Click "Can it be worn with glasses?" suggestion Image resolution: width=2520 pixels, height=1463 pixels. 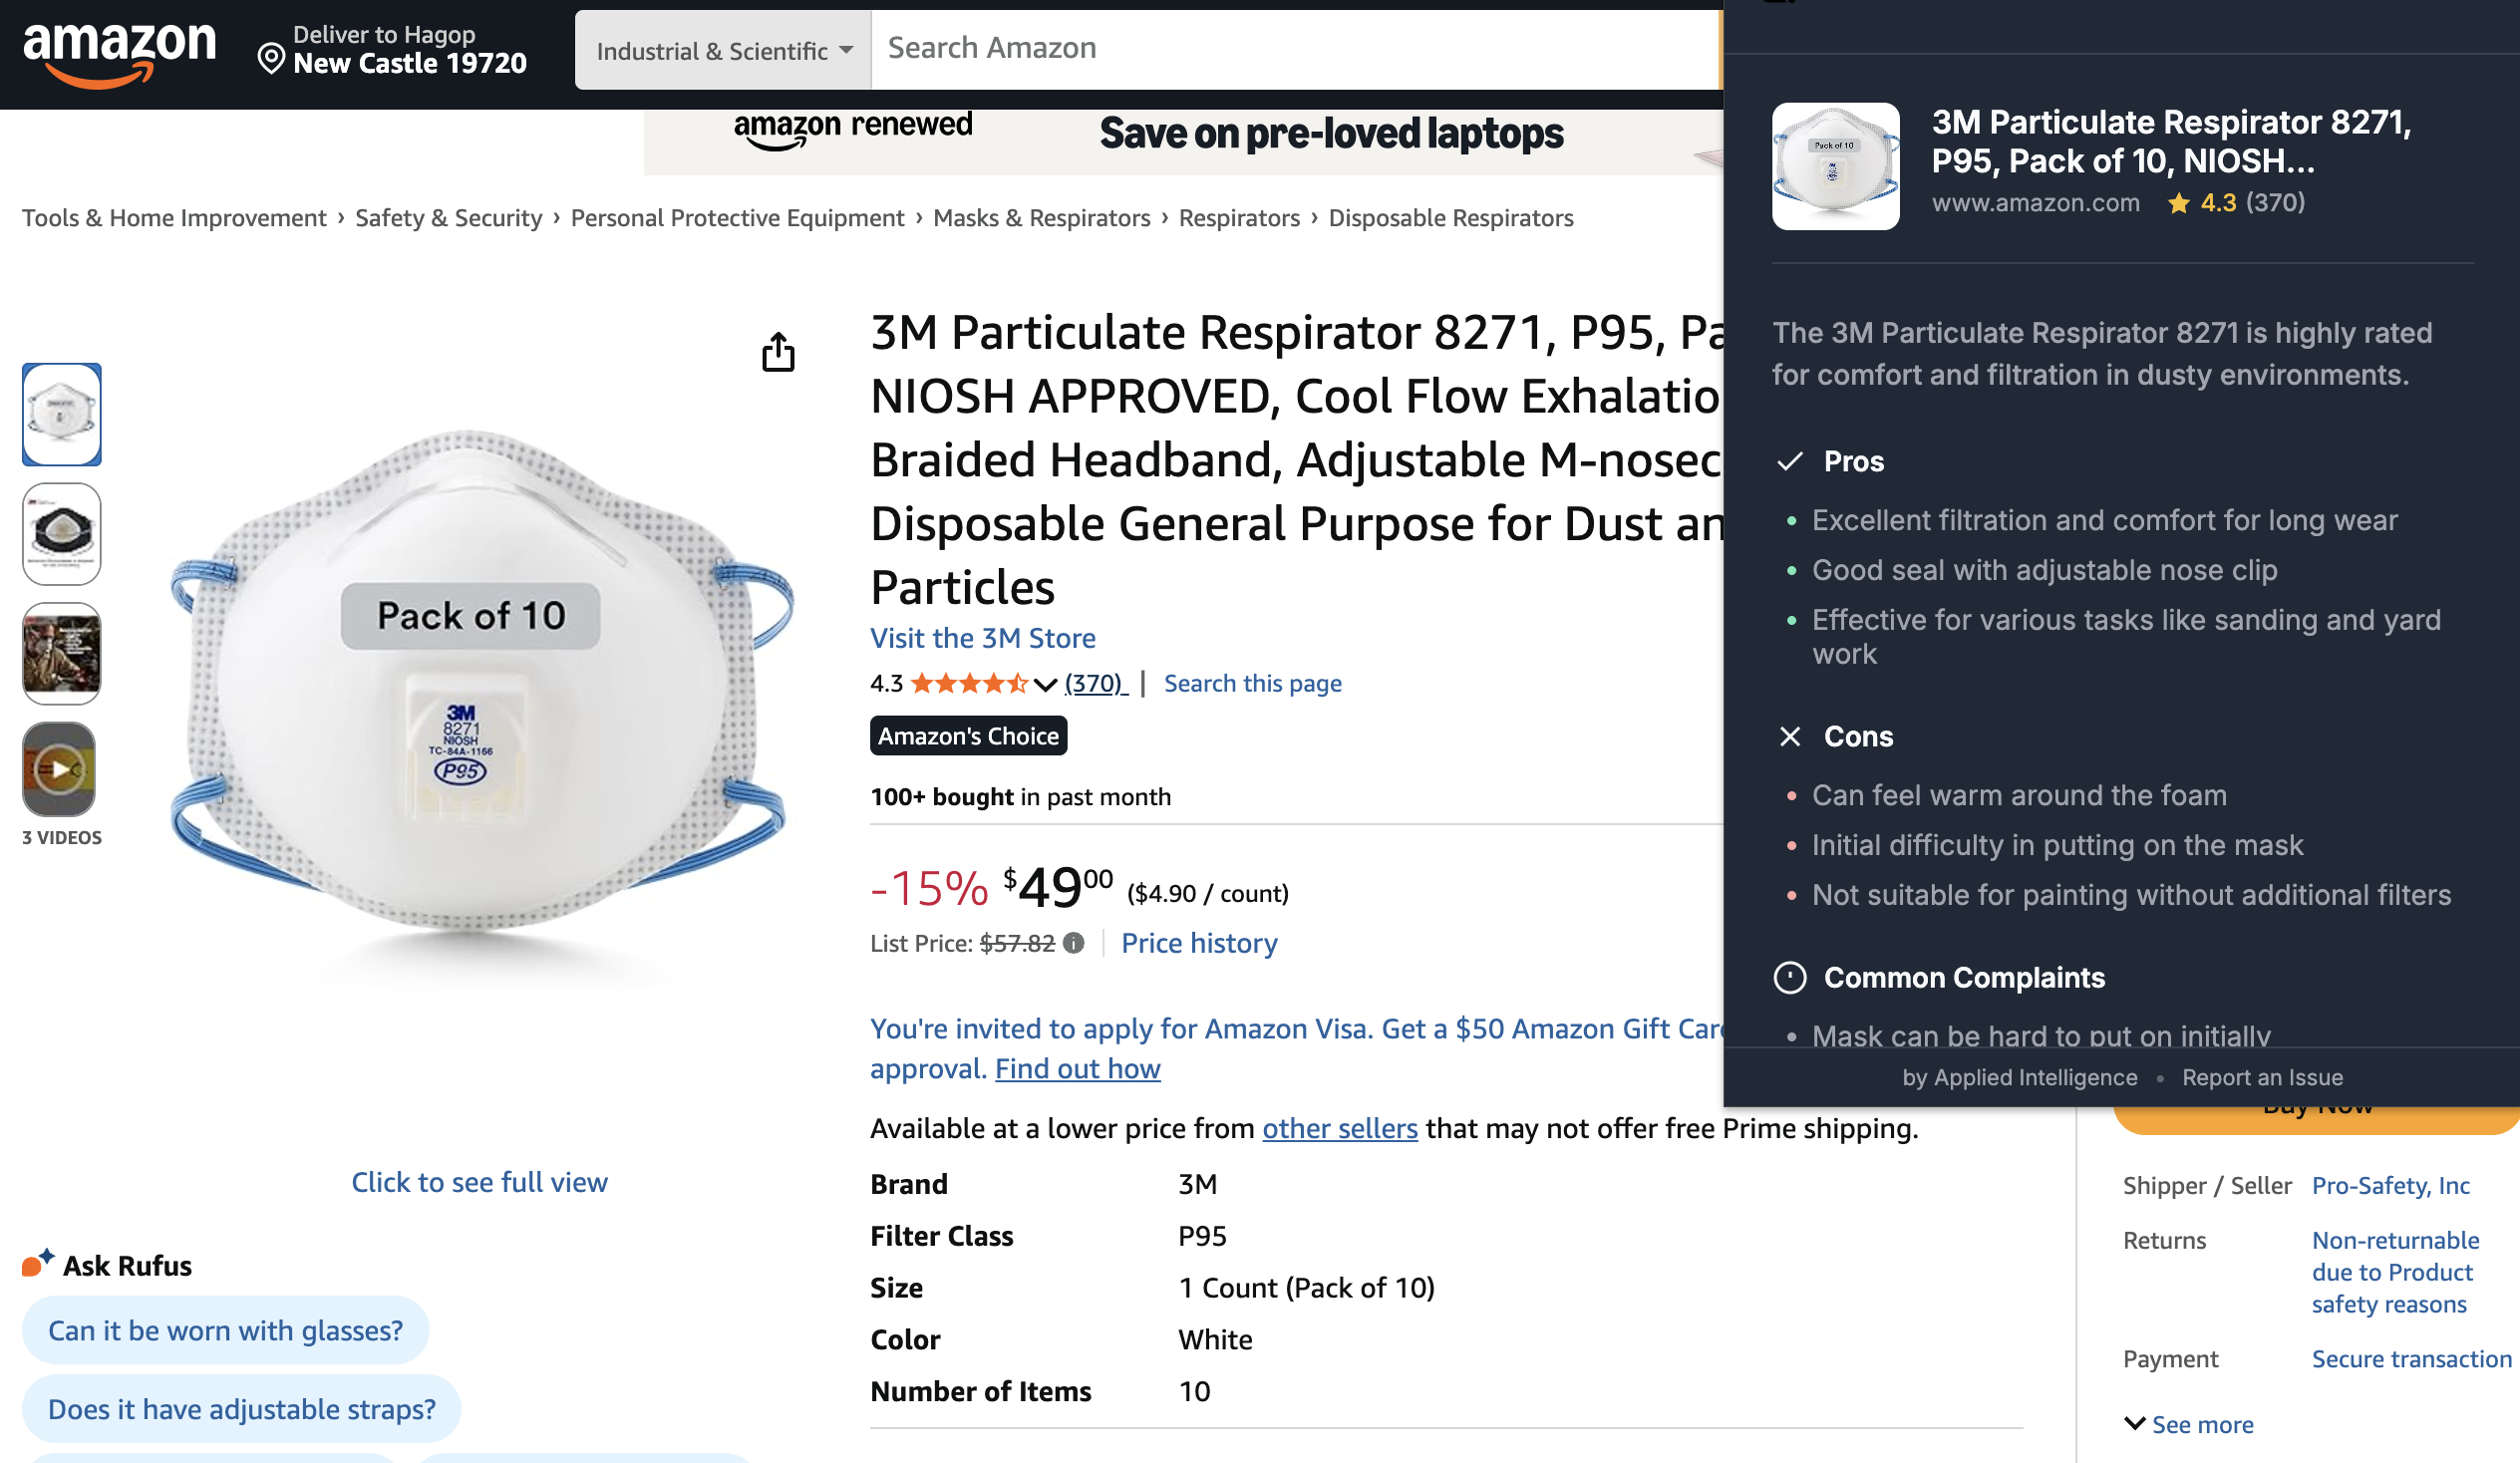225,1330
